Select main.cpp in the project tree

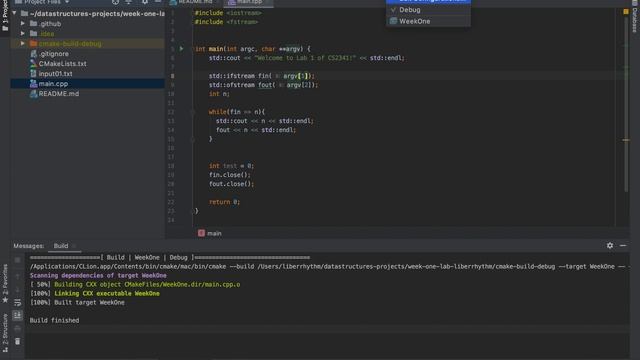[x=53, y=84]
